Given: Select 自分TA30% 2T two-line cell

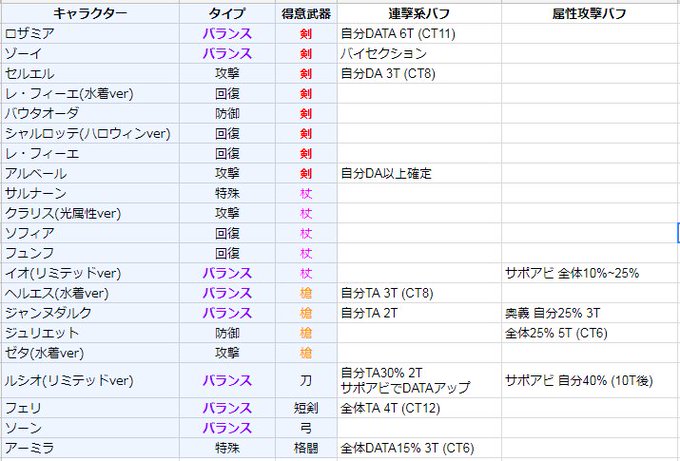Looking at the screenshot, I should [419, 380].
